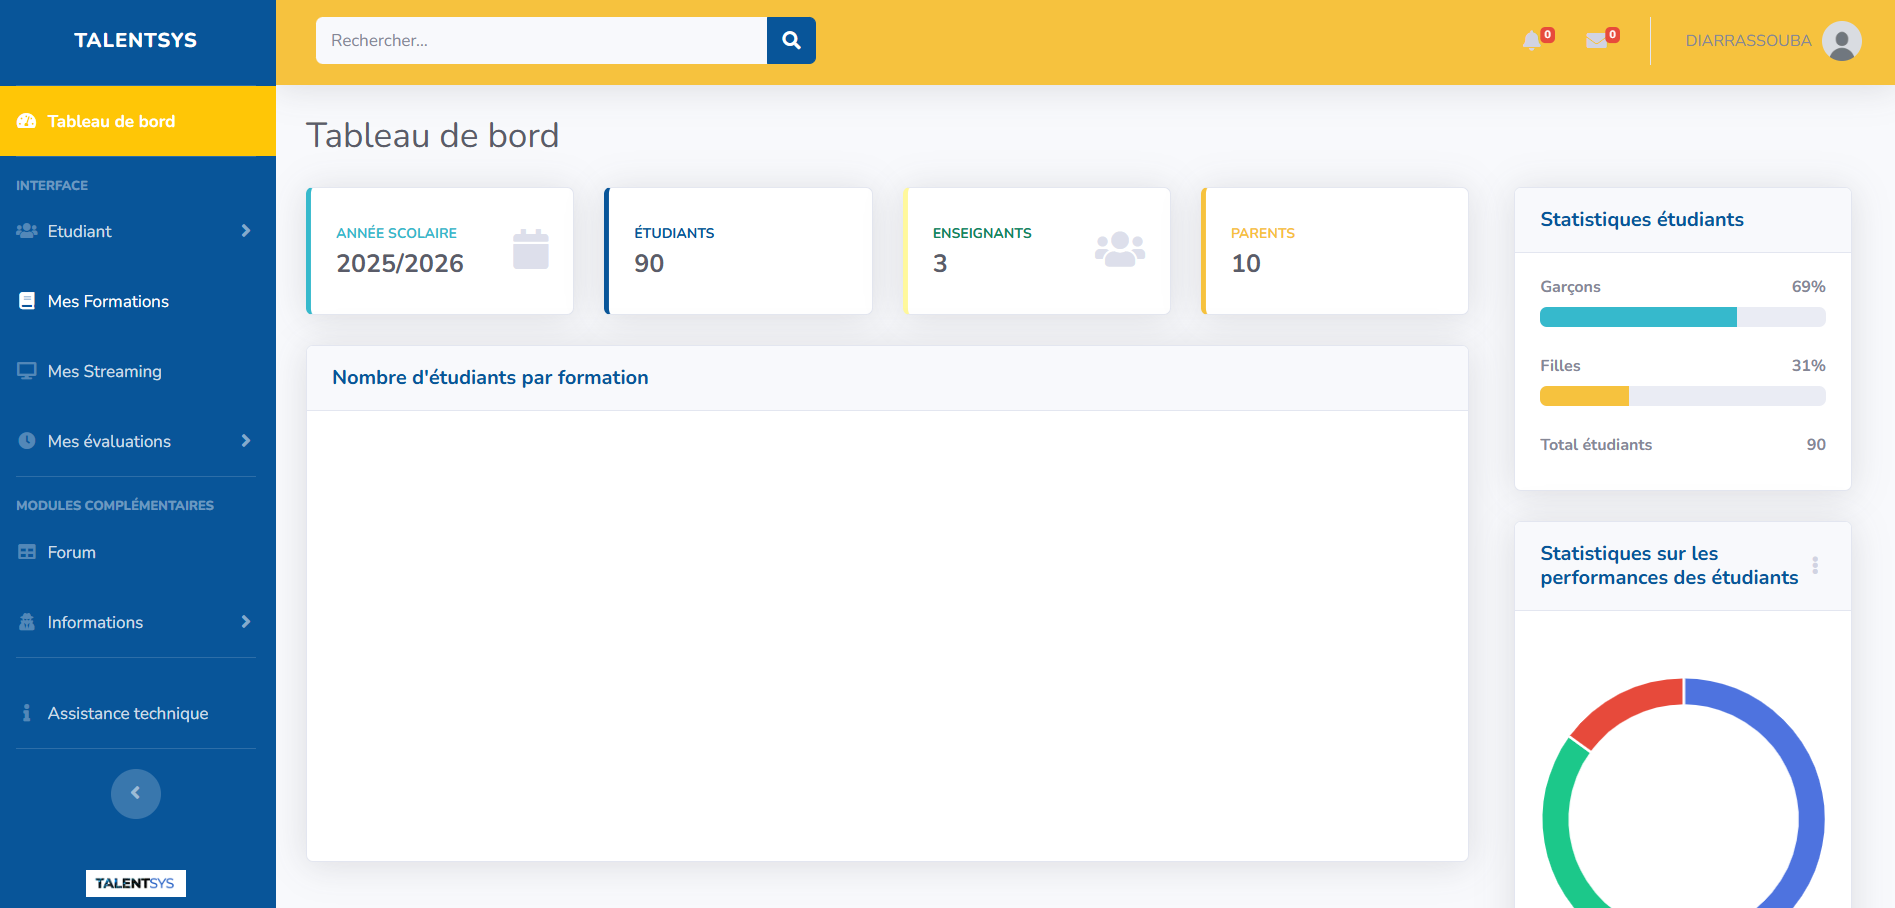The height and width of the screenshot is (908, 1895).
Task: Open Assistance technique link
Action: coord(128,713)
